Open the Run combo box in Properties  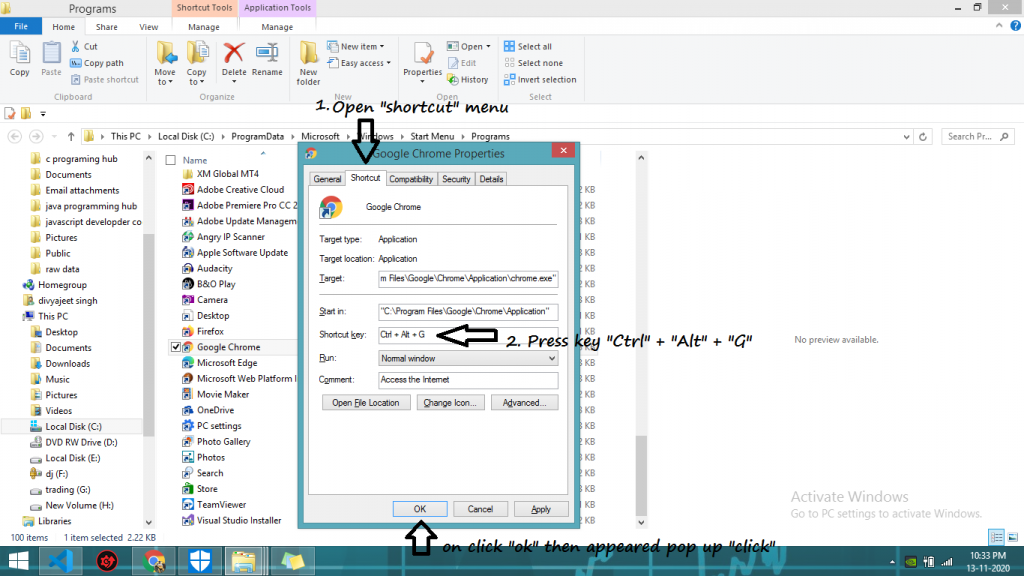tap(468, 359)
